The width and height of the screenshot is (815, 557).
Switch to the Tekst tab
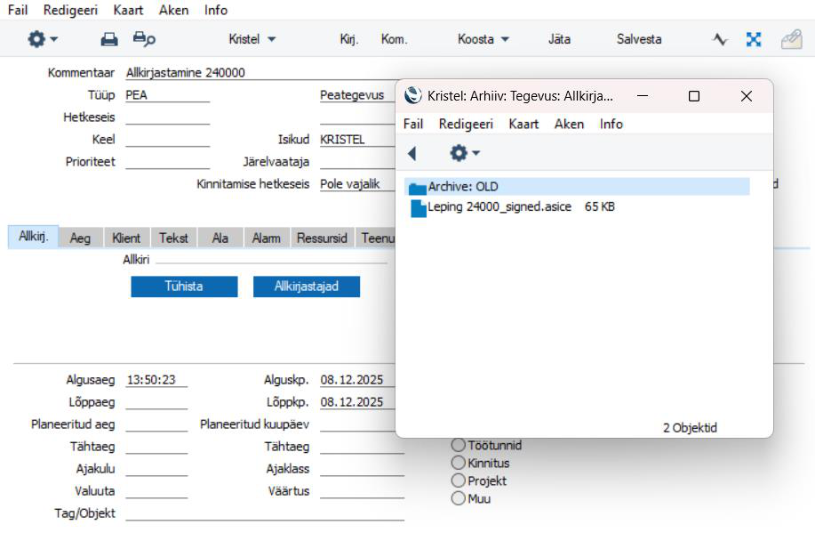(174, 238)
